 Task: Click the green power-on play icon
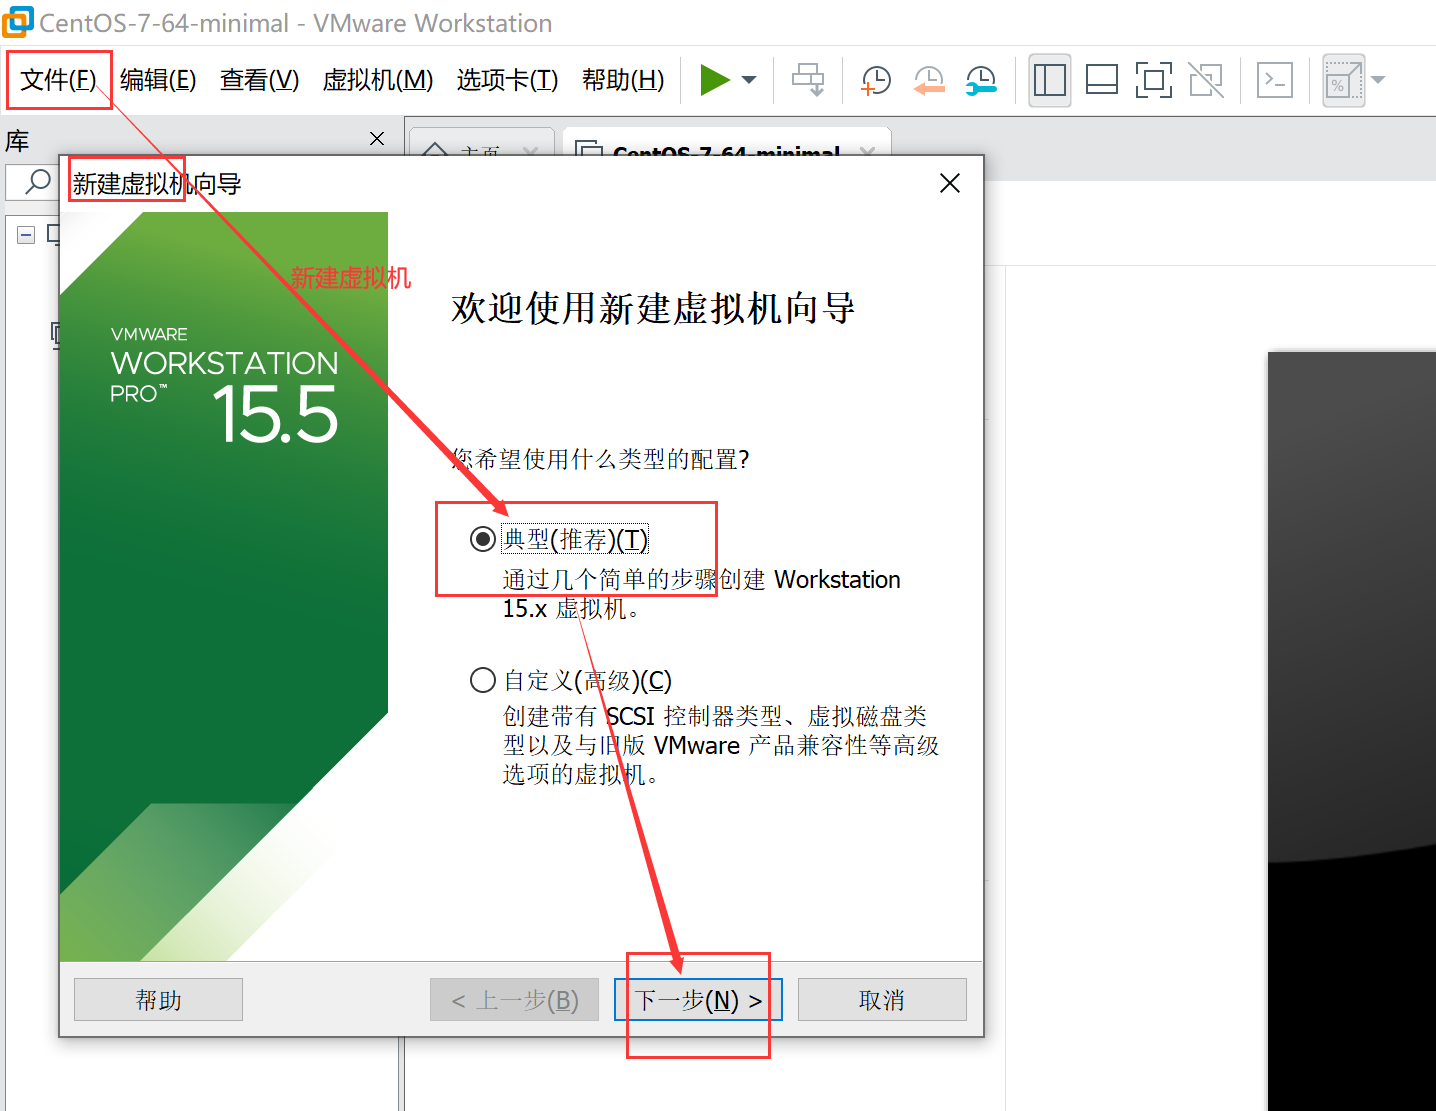[714, 80]
